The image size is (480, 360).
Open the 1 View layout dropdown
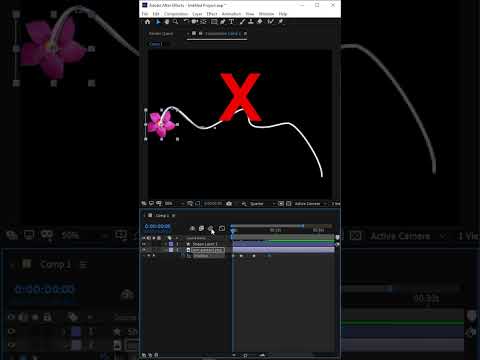[336, 203]
